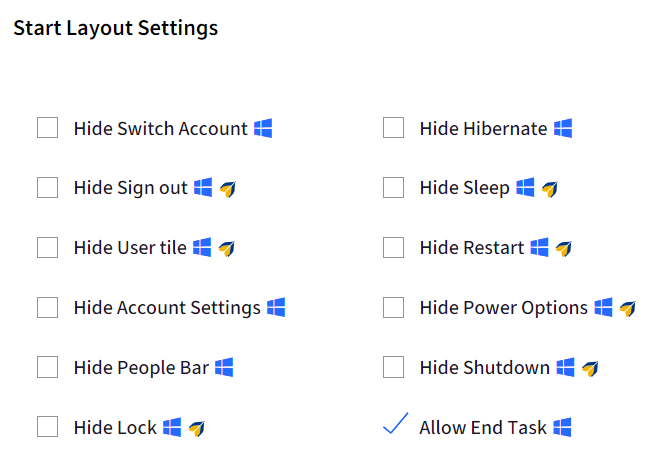
Task: Click the bird icon beside Hide Lock
Action: coord(197,428)
